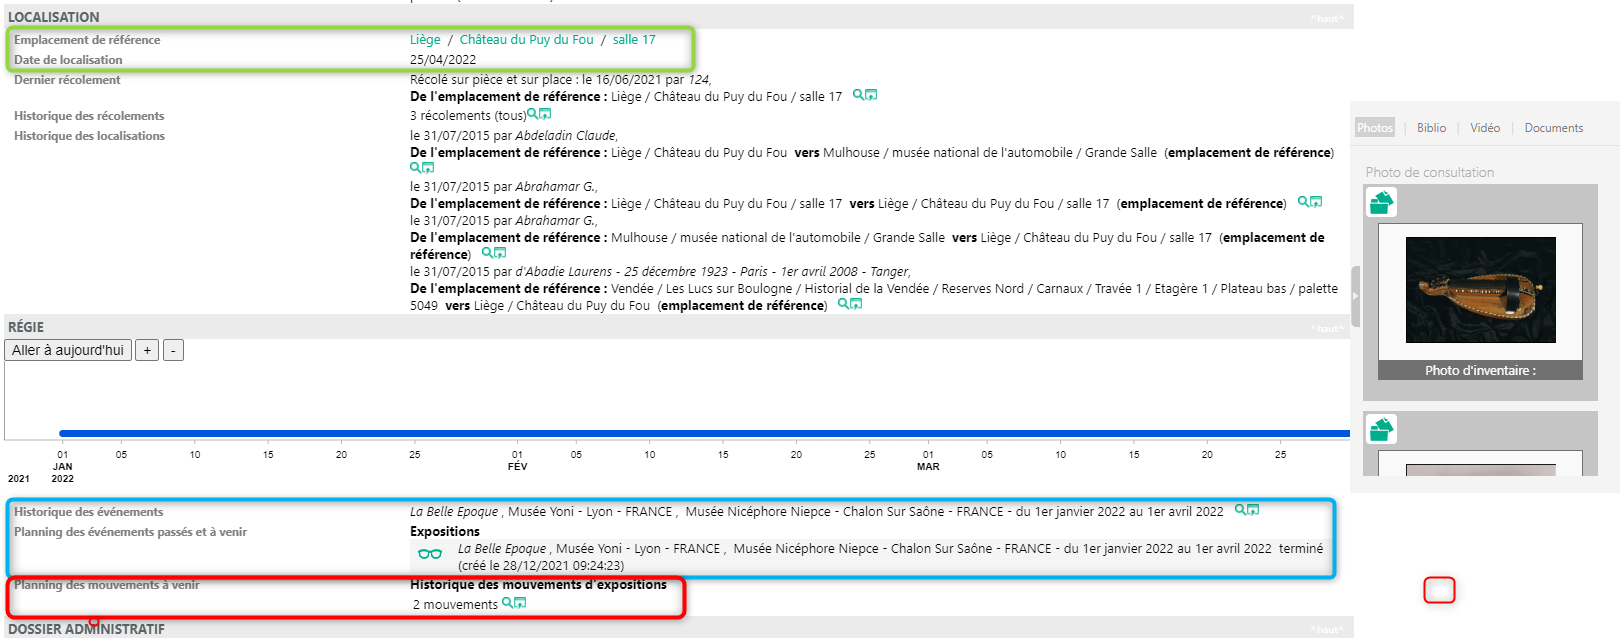Jump to top via RÉGIE 'haut' link
The image size is (1620, 638).
(x=1327, y=328)
